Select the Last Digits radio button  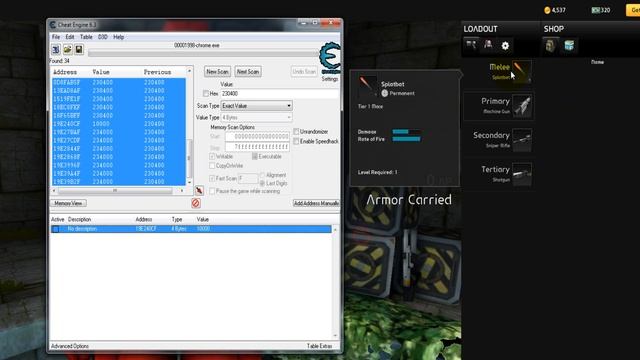(x=262, y=184)
